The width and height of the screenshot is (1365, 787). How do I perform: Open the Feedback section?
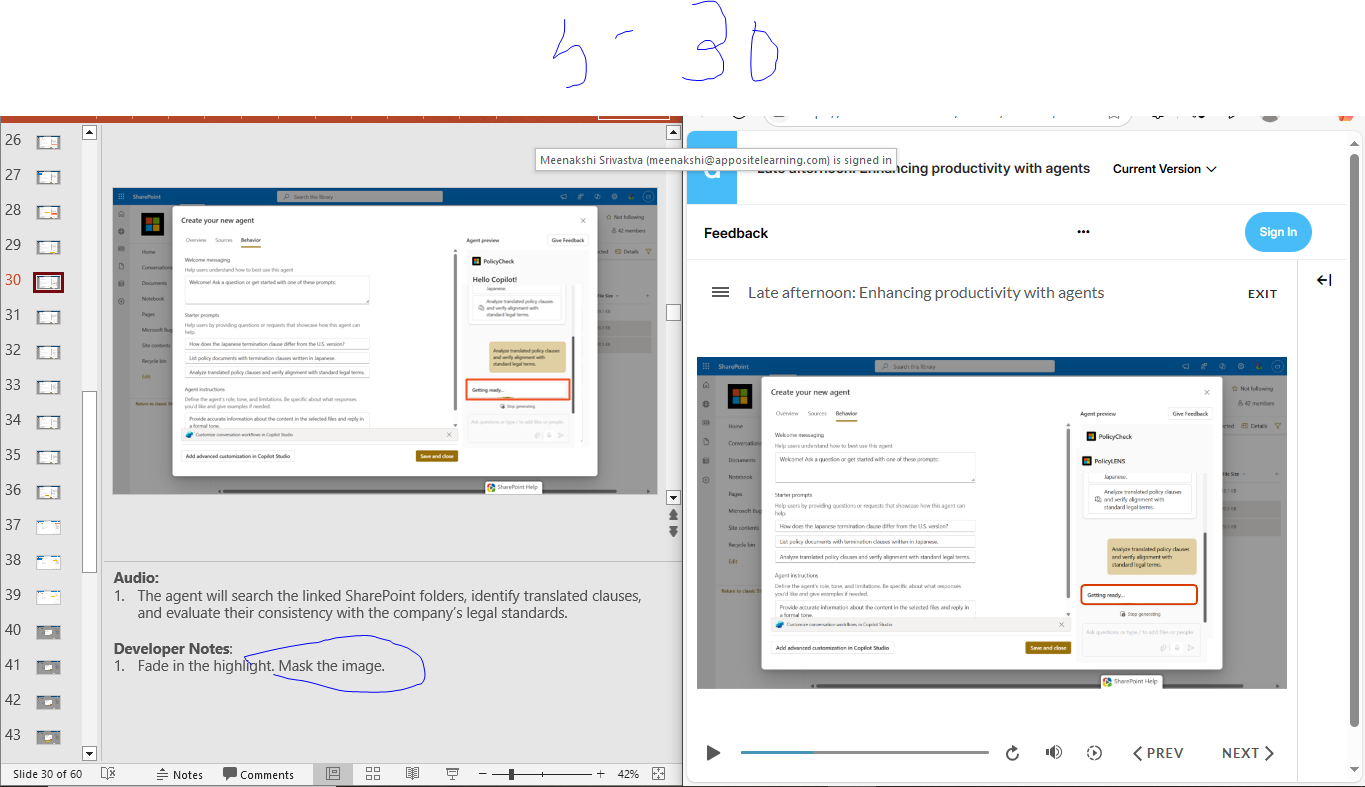tap(736, 233)
